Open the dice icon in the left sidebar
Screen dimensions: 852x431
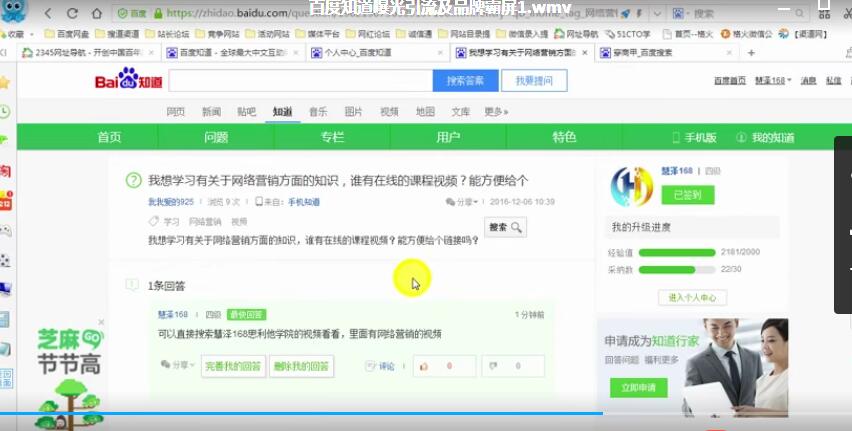[5, 260]
